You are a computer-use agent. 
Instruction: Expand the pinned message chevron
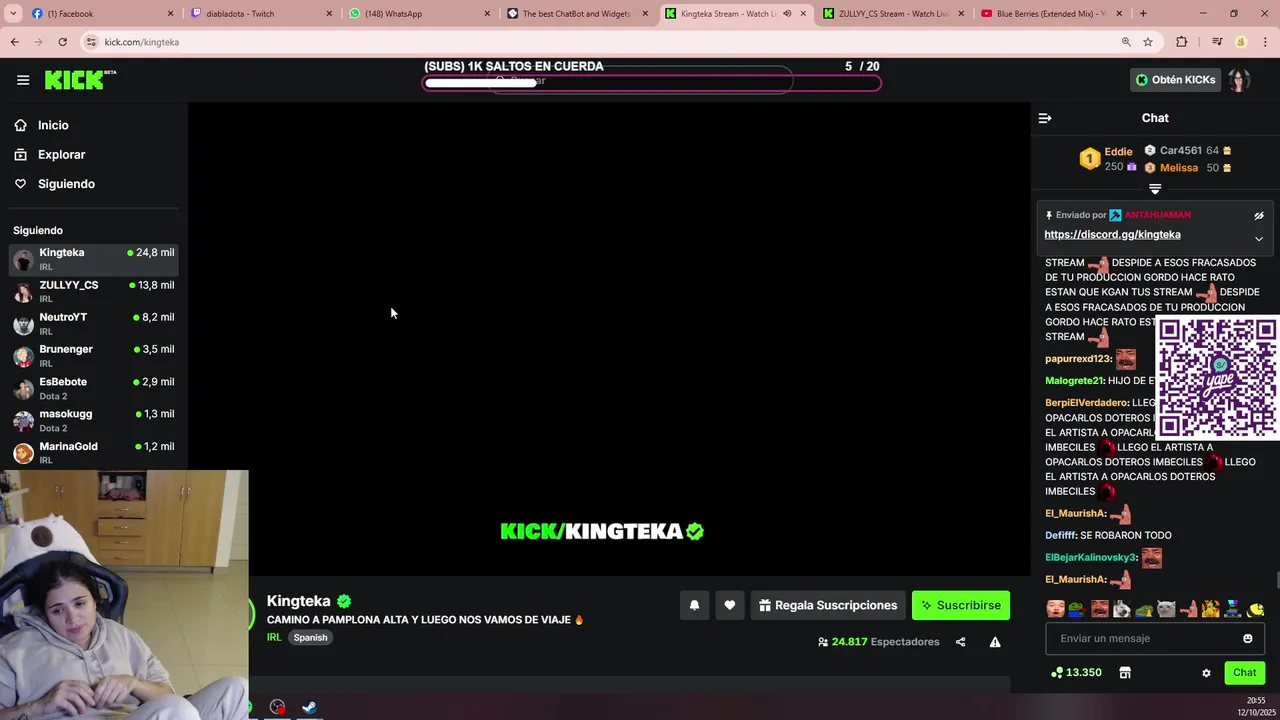1259,239
